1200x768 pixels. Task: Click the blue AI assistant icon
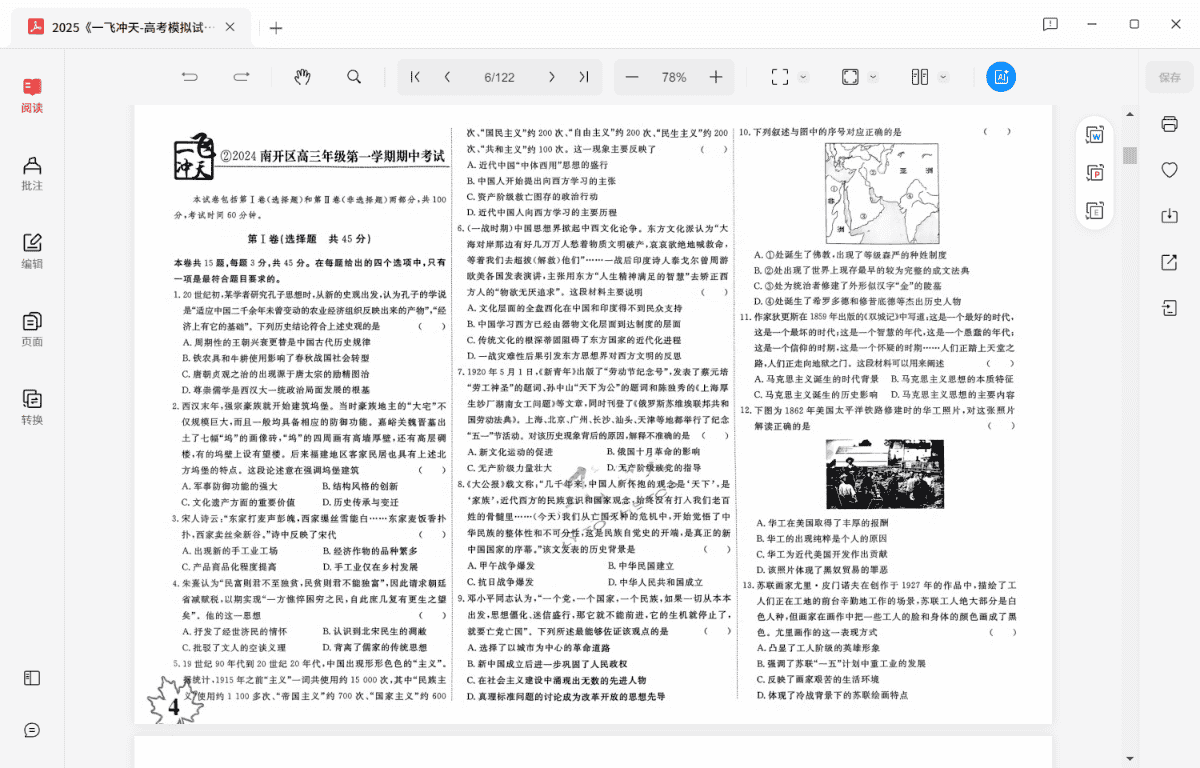[1001, 77]
